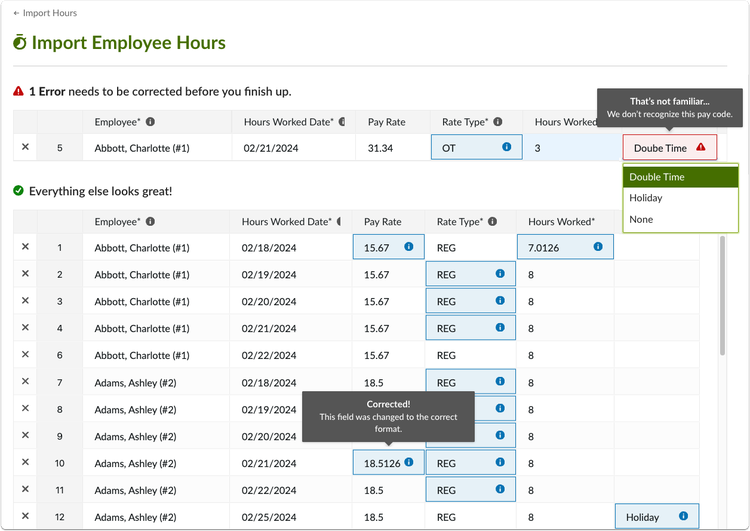The width and height of the screenshot is (750, 531).
Task: Click date 02/25/2024 in row 12
Action: (269, 517)
